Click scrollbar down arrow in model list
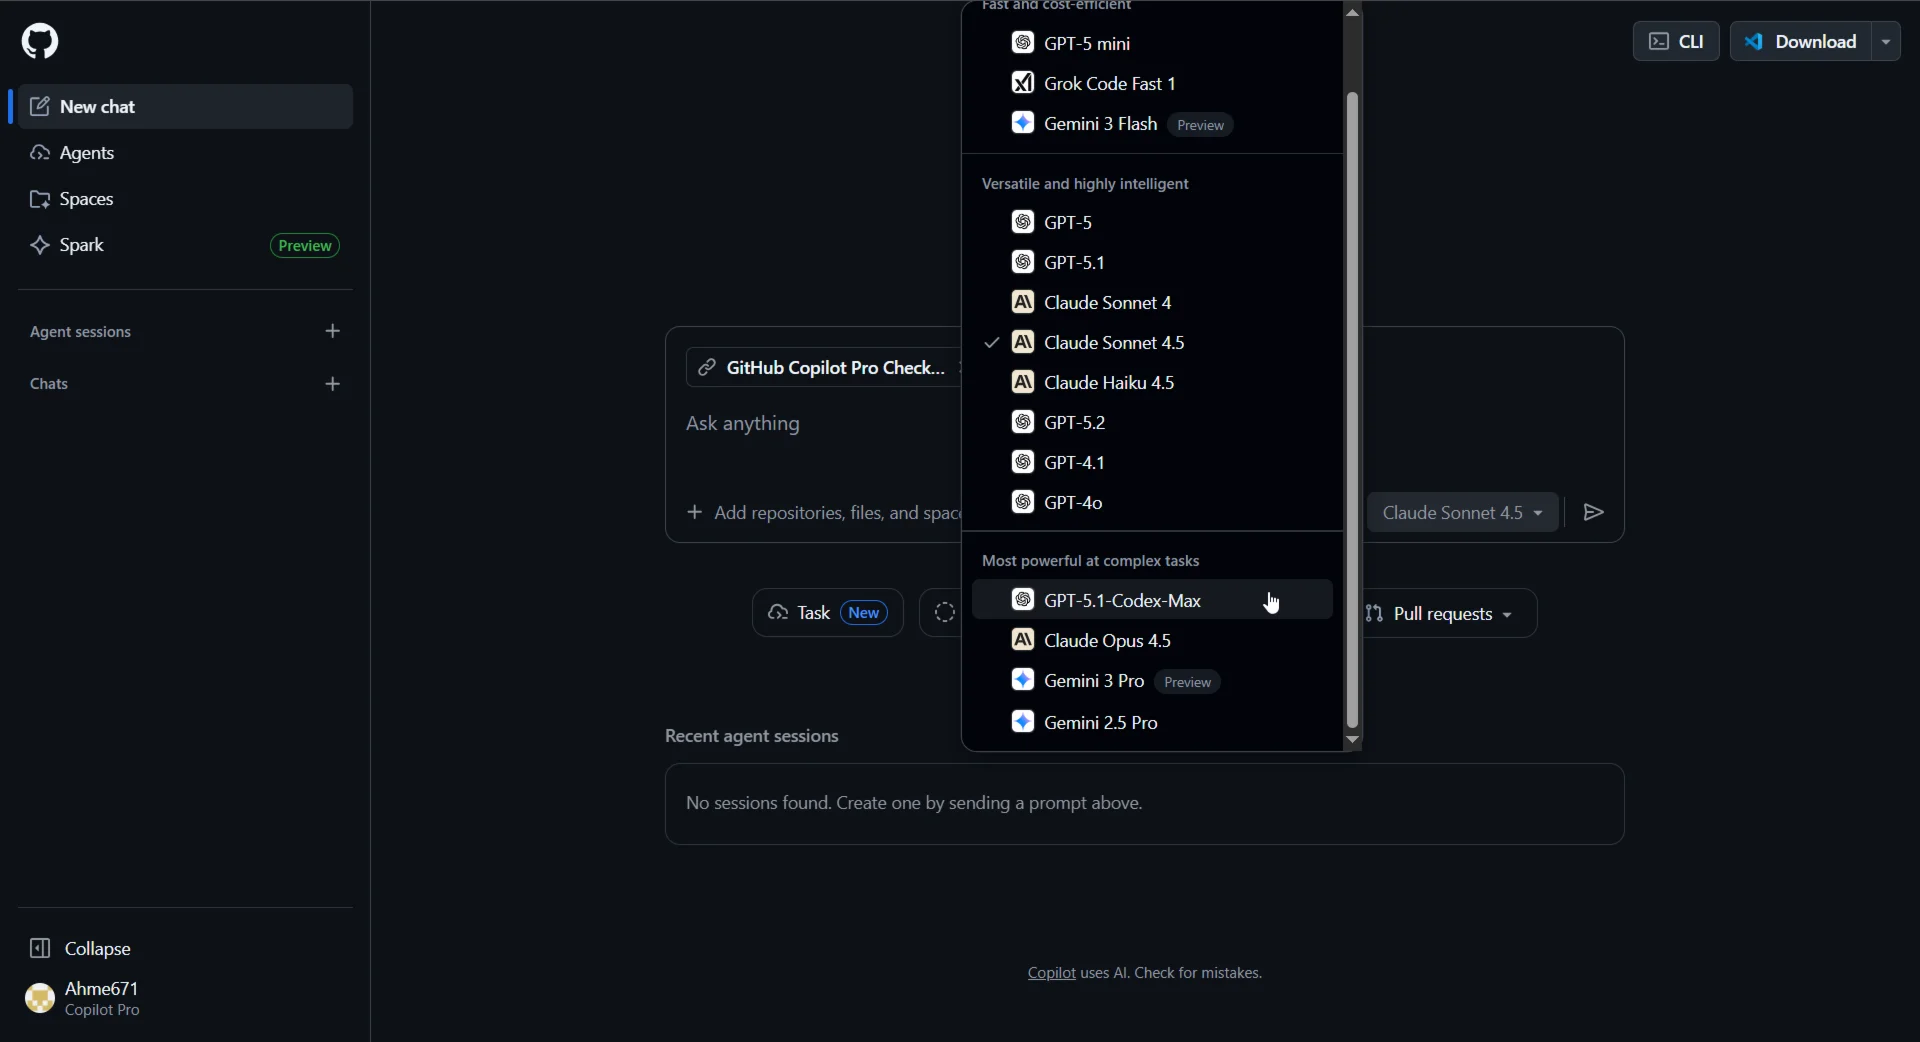This screenshot has width=1920, height=1042. [1353, 741]
